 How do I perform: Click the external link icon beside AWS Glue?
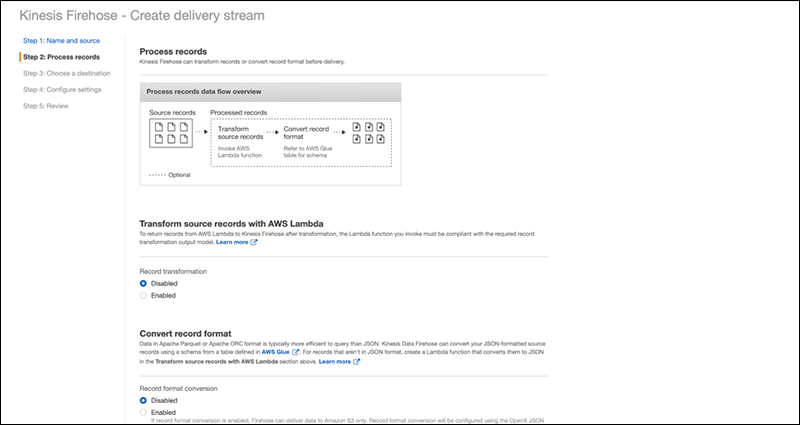(295, 352)
